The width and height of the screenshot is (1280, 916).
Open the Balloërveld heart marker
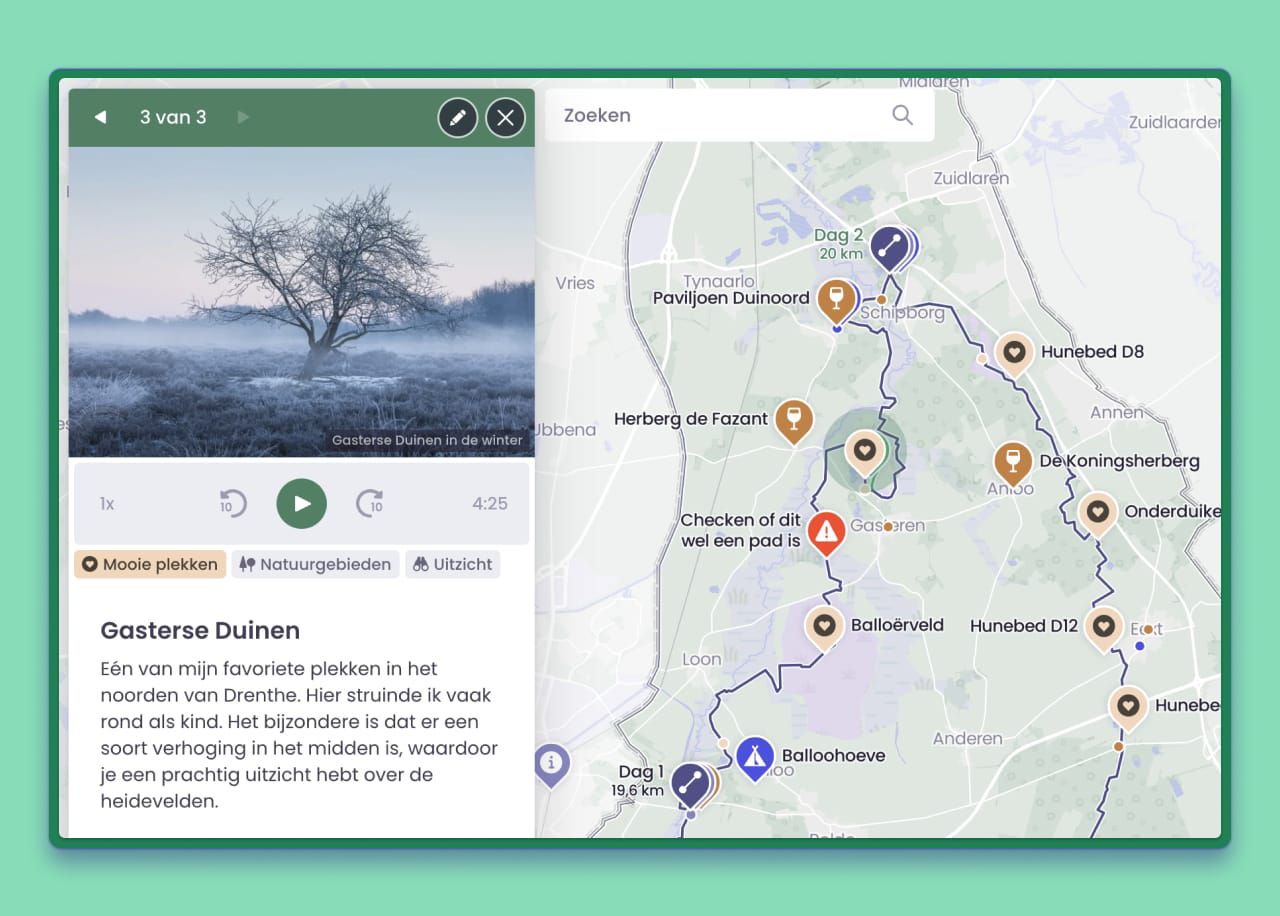(x=824, y=626)
